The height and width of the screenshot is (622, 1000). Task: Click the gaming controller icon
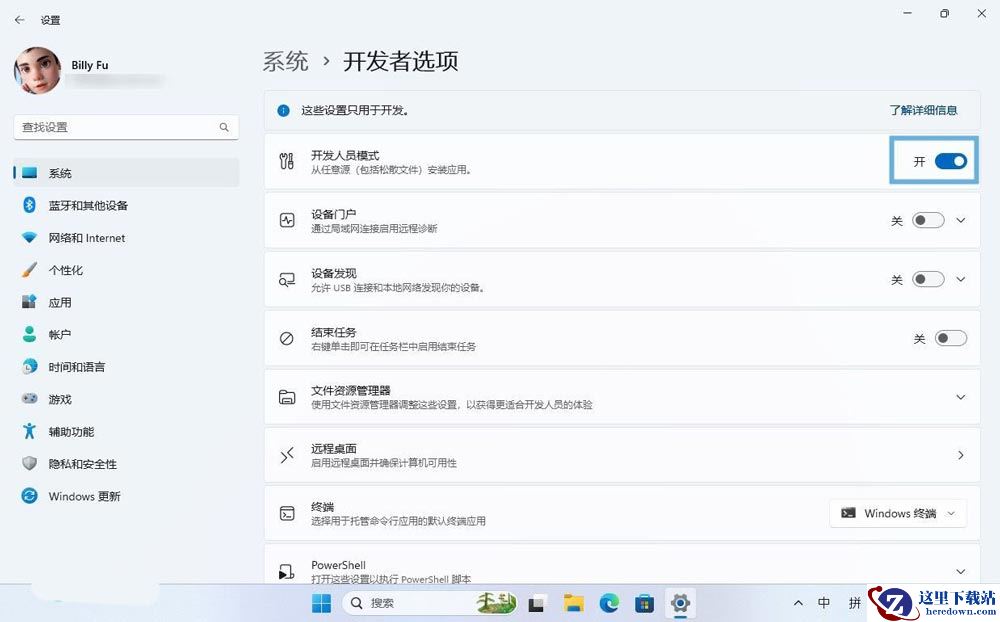[29, 399]
